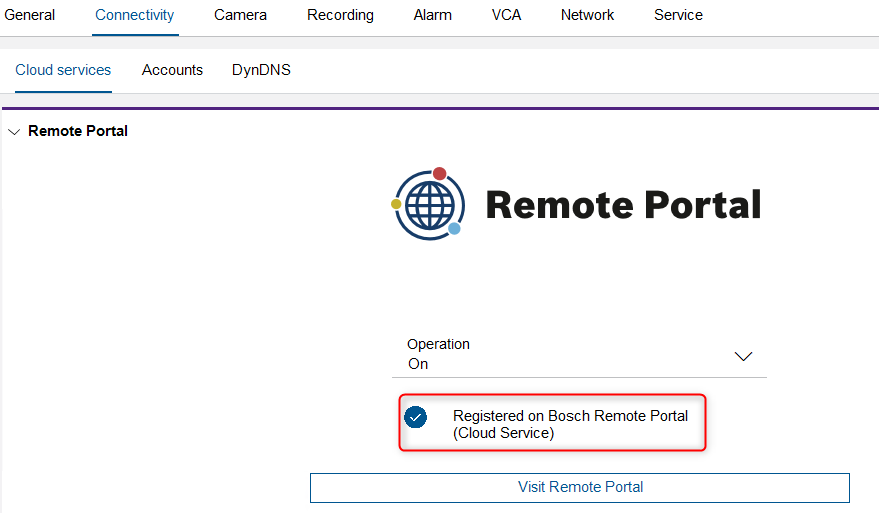Go to the Recording tab
The width and height of the screenshot is (879, 513).
[340, 15]
